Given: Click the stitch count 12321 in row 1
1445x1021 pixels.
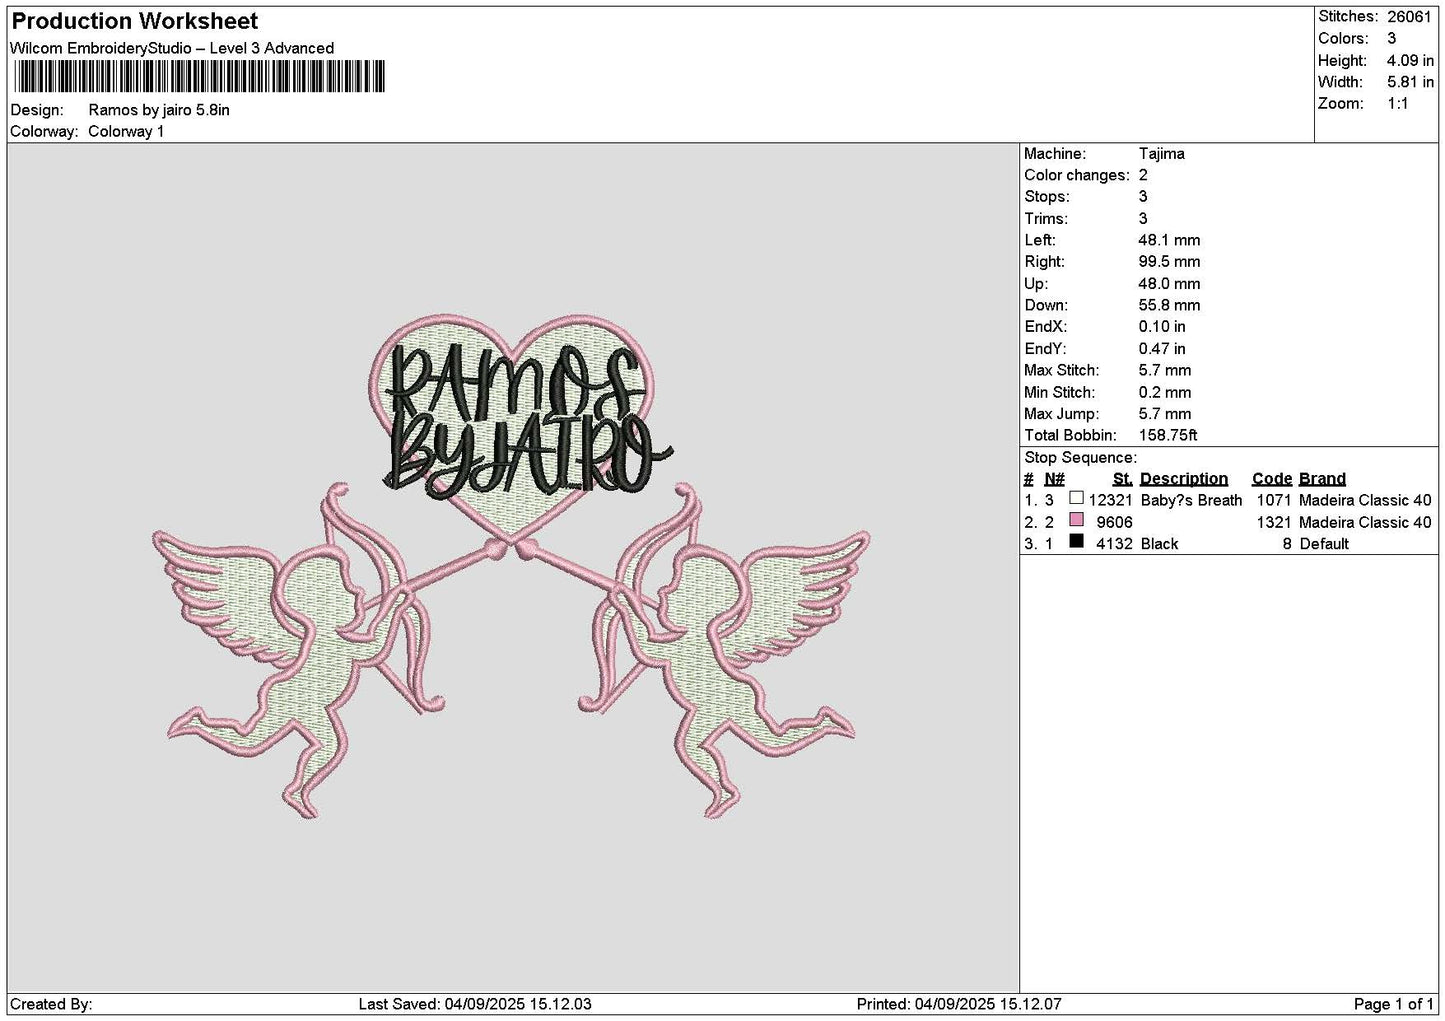Looking at the screenshot, I should point(1111,500).
